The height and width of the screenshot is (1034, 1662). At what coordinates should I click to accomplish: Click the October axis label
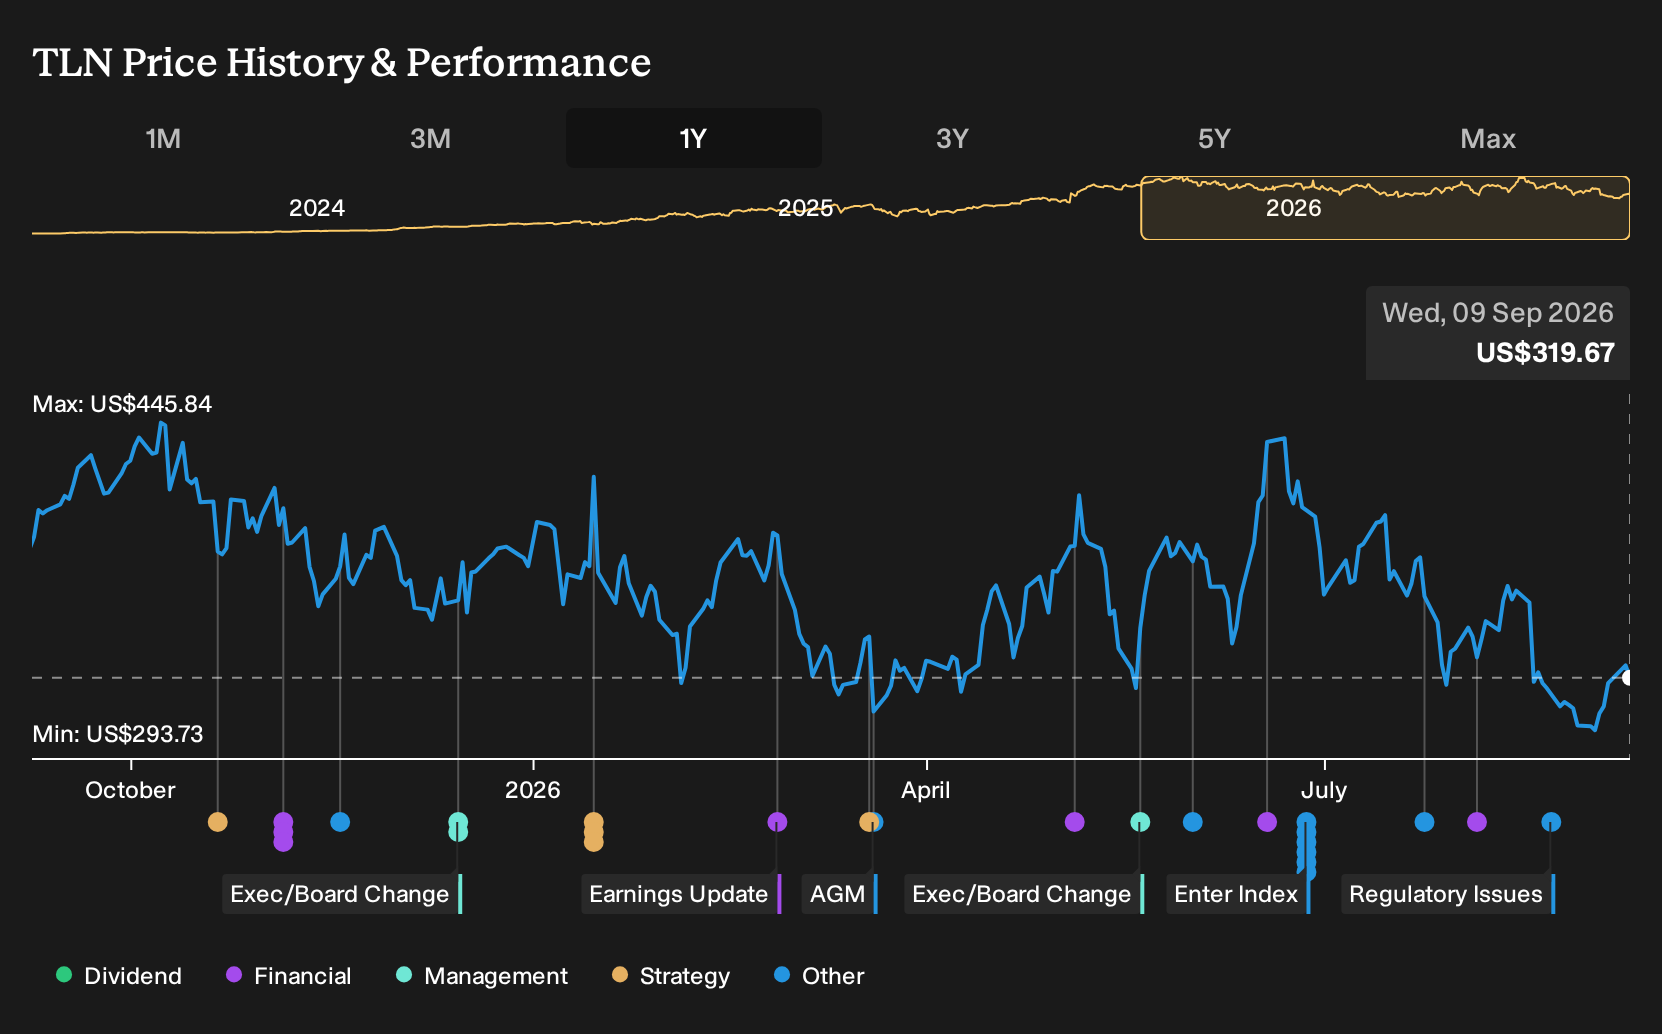tap(130, 790)
